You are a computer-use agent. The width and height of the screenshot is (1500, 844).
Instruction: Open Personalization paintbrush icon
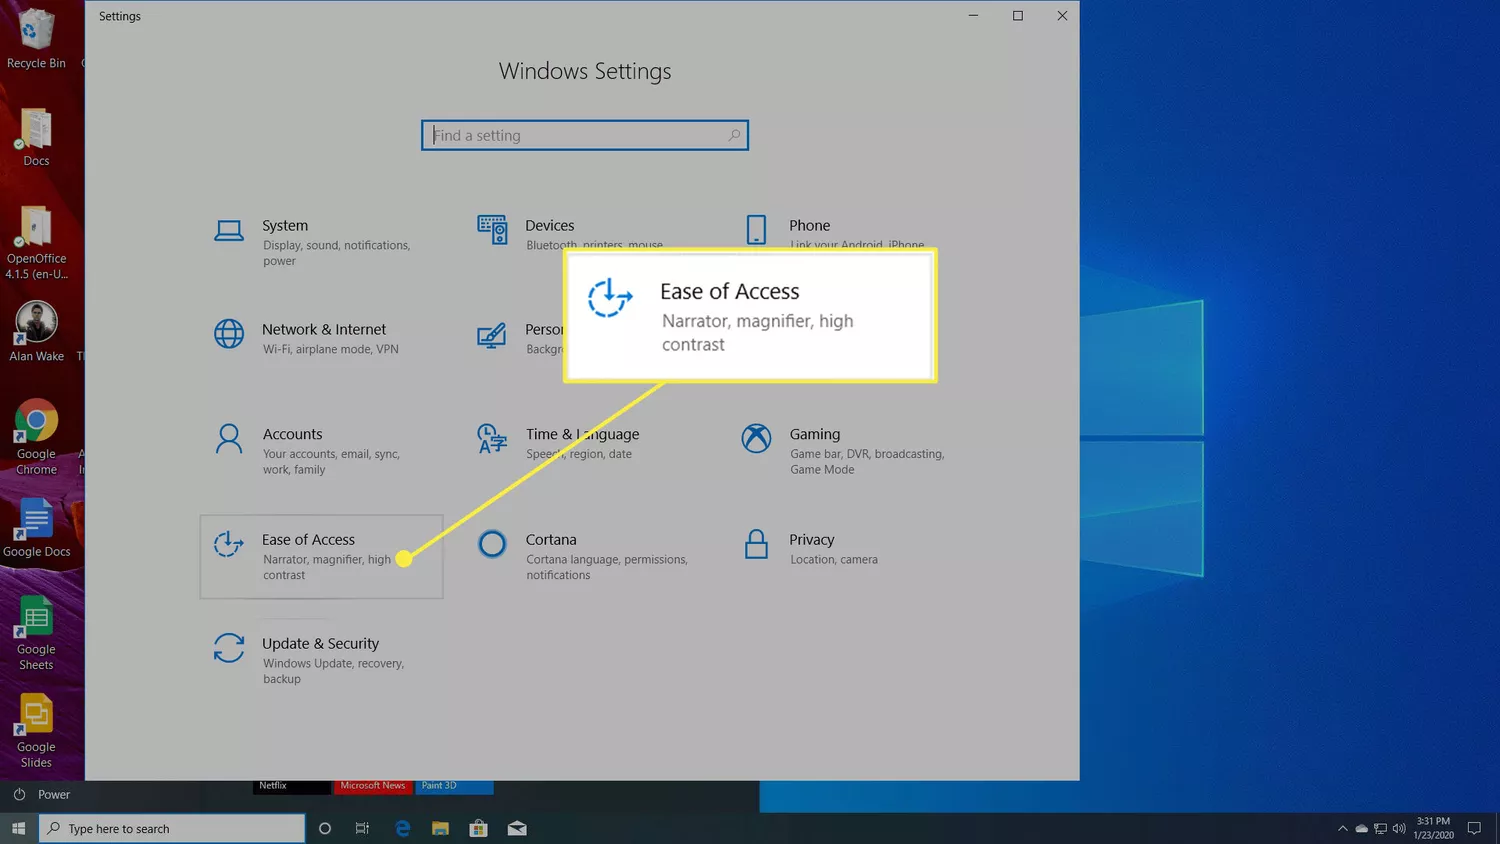point(491,335)
